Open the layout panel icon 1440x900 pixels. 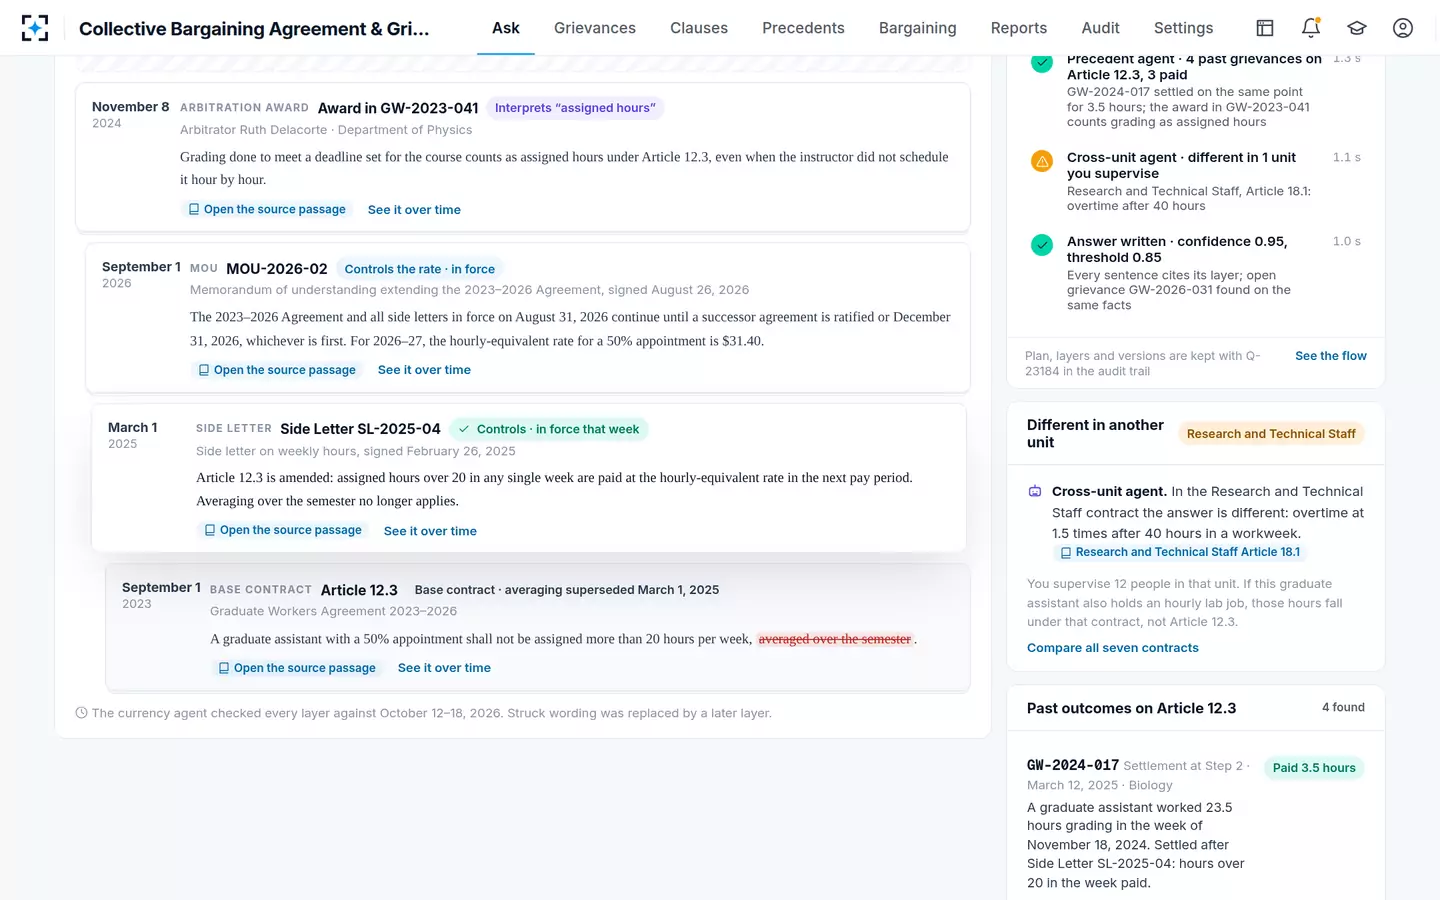coord(1265,28)
